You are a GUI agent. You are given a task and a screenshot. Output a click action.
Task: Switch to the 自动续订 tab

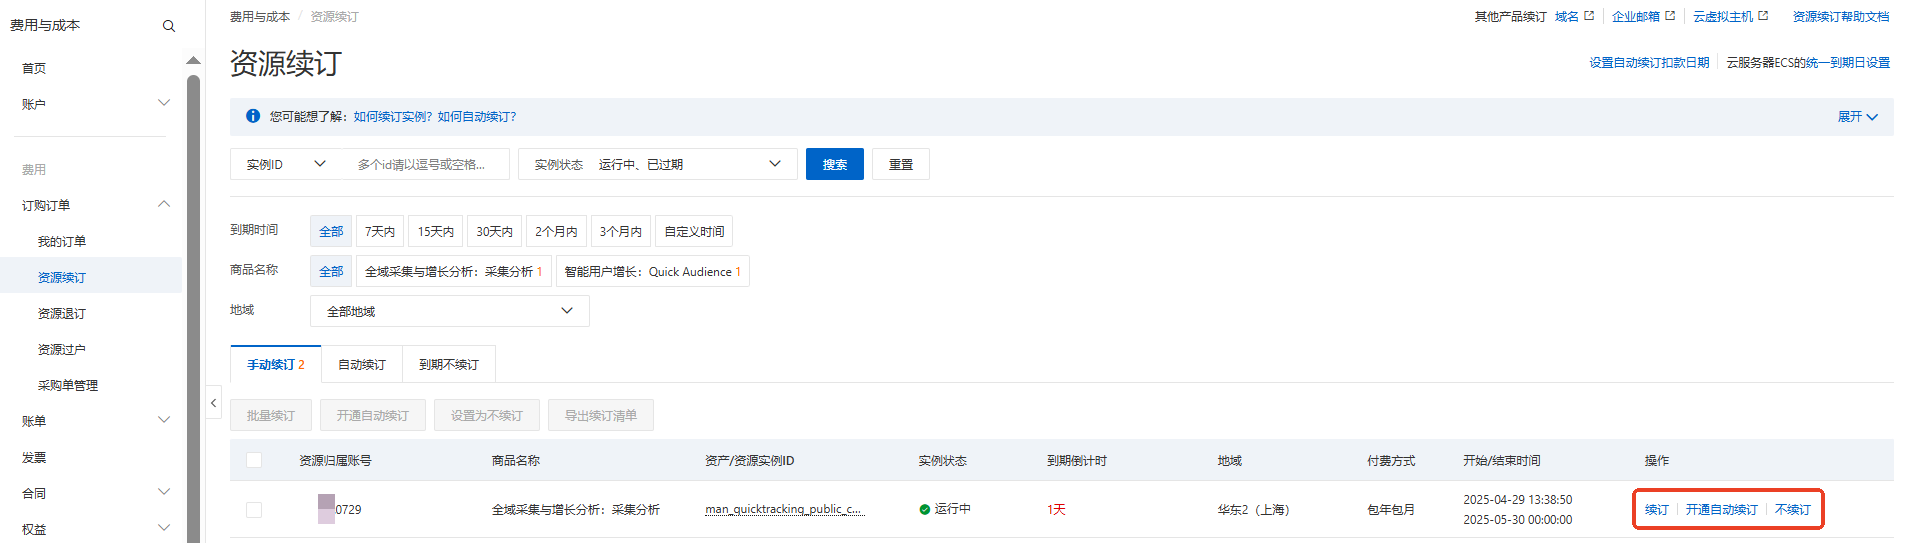(362, 364)
